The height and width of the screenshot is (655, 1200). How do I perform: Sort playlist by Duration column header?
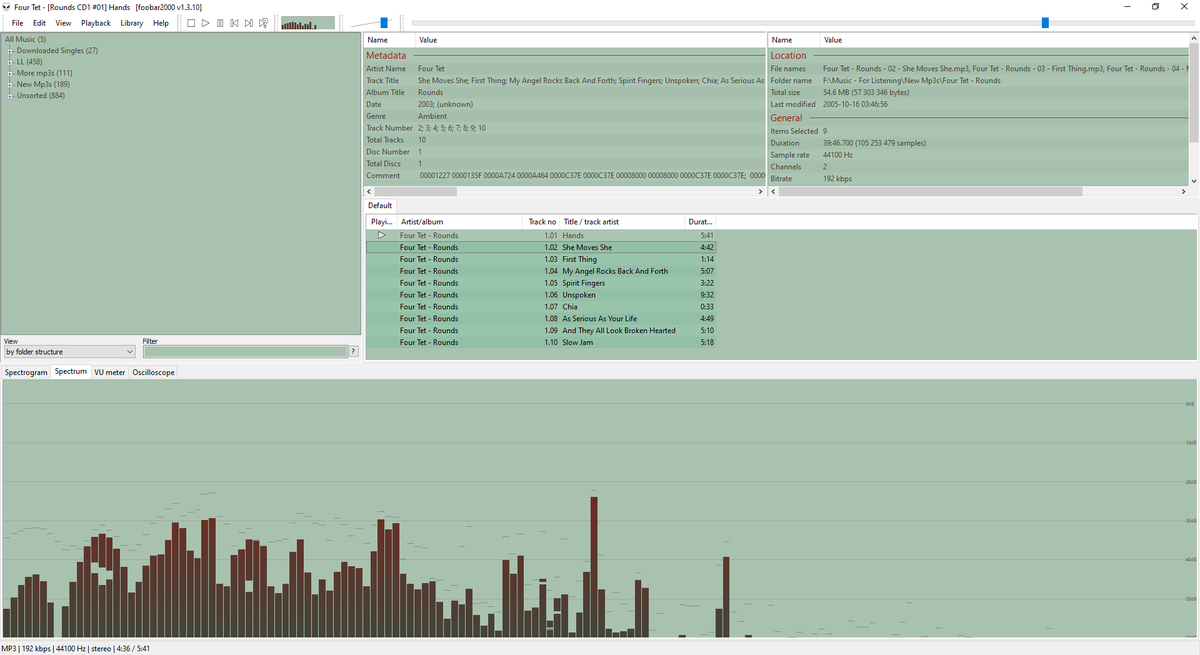[700, 221]
